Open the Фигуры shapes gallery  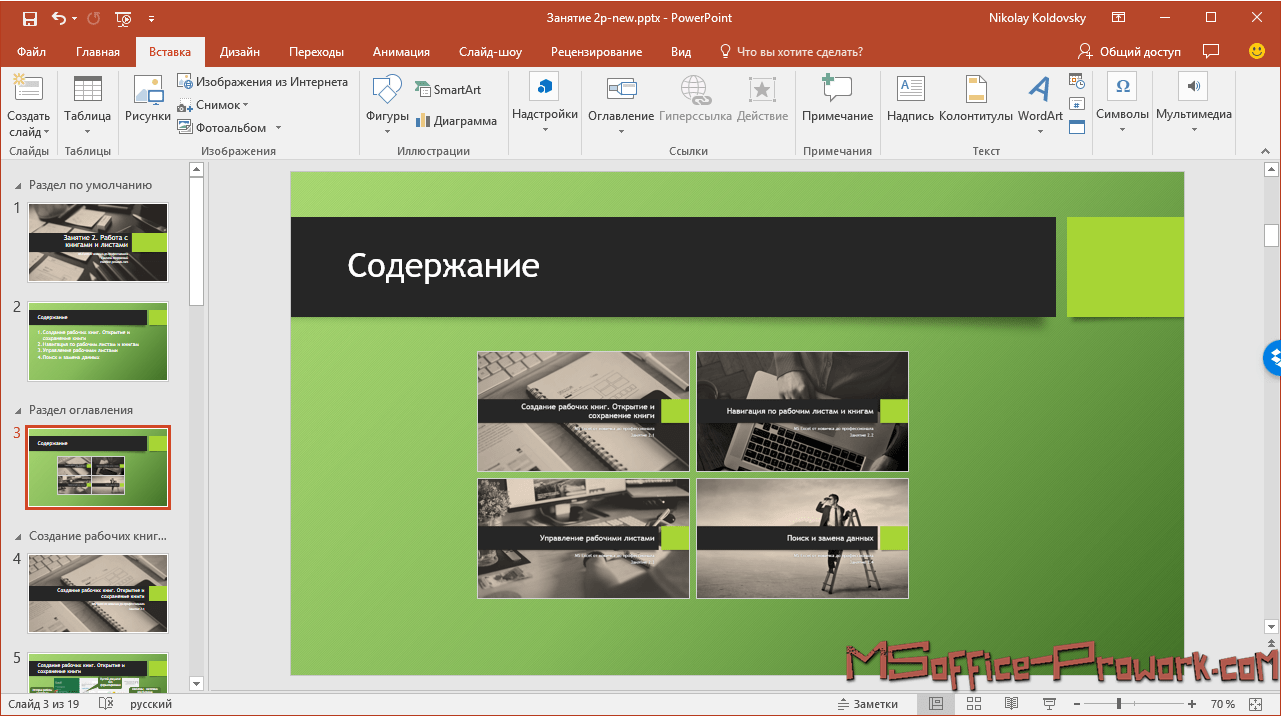pyautogui.click(x=387, y=104)
